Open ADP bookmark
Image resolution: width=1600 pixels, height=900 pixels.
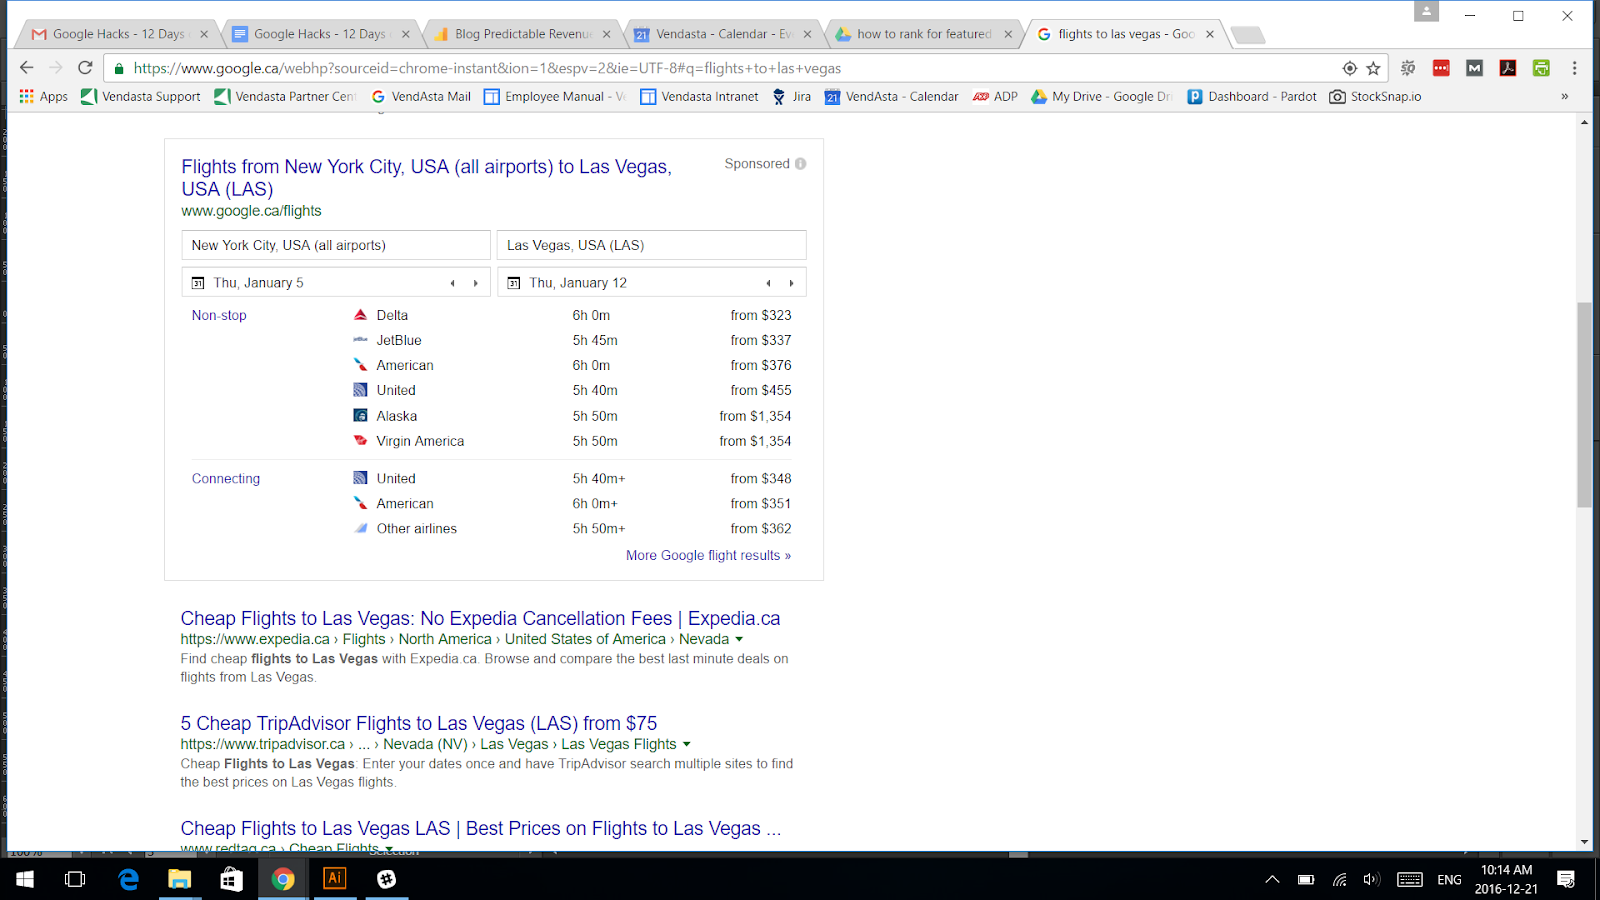pos(995,97)
